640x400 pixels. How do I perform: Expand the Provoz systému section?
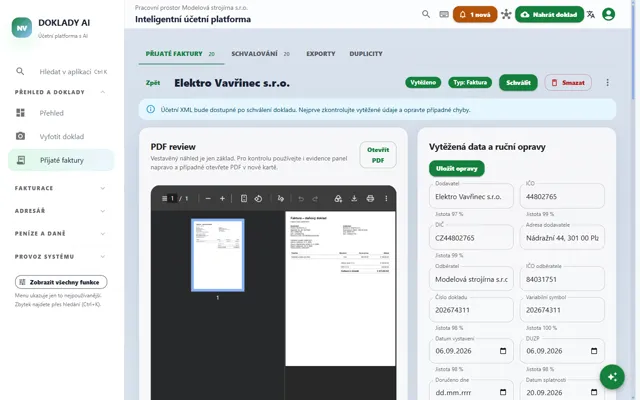[x=60, y=256]
